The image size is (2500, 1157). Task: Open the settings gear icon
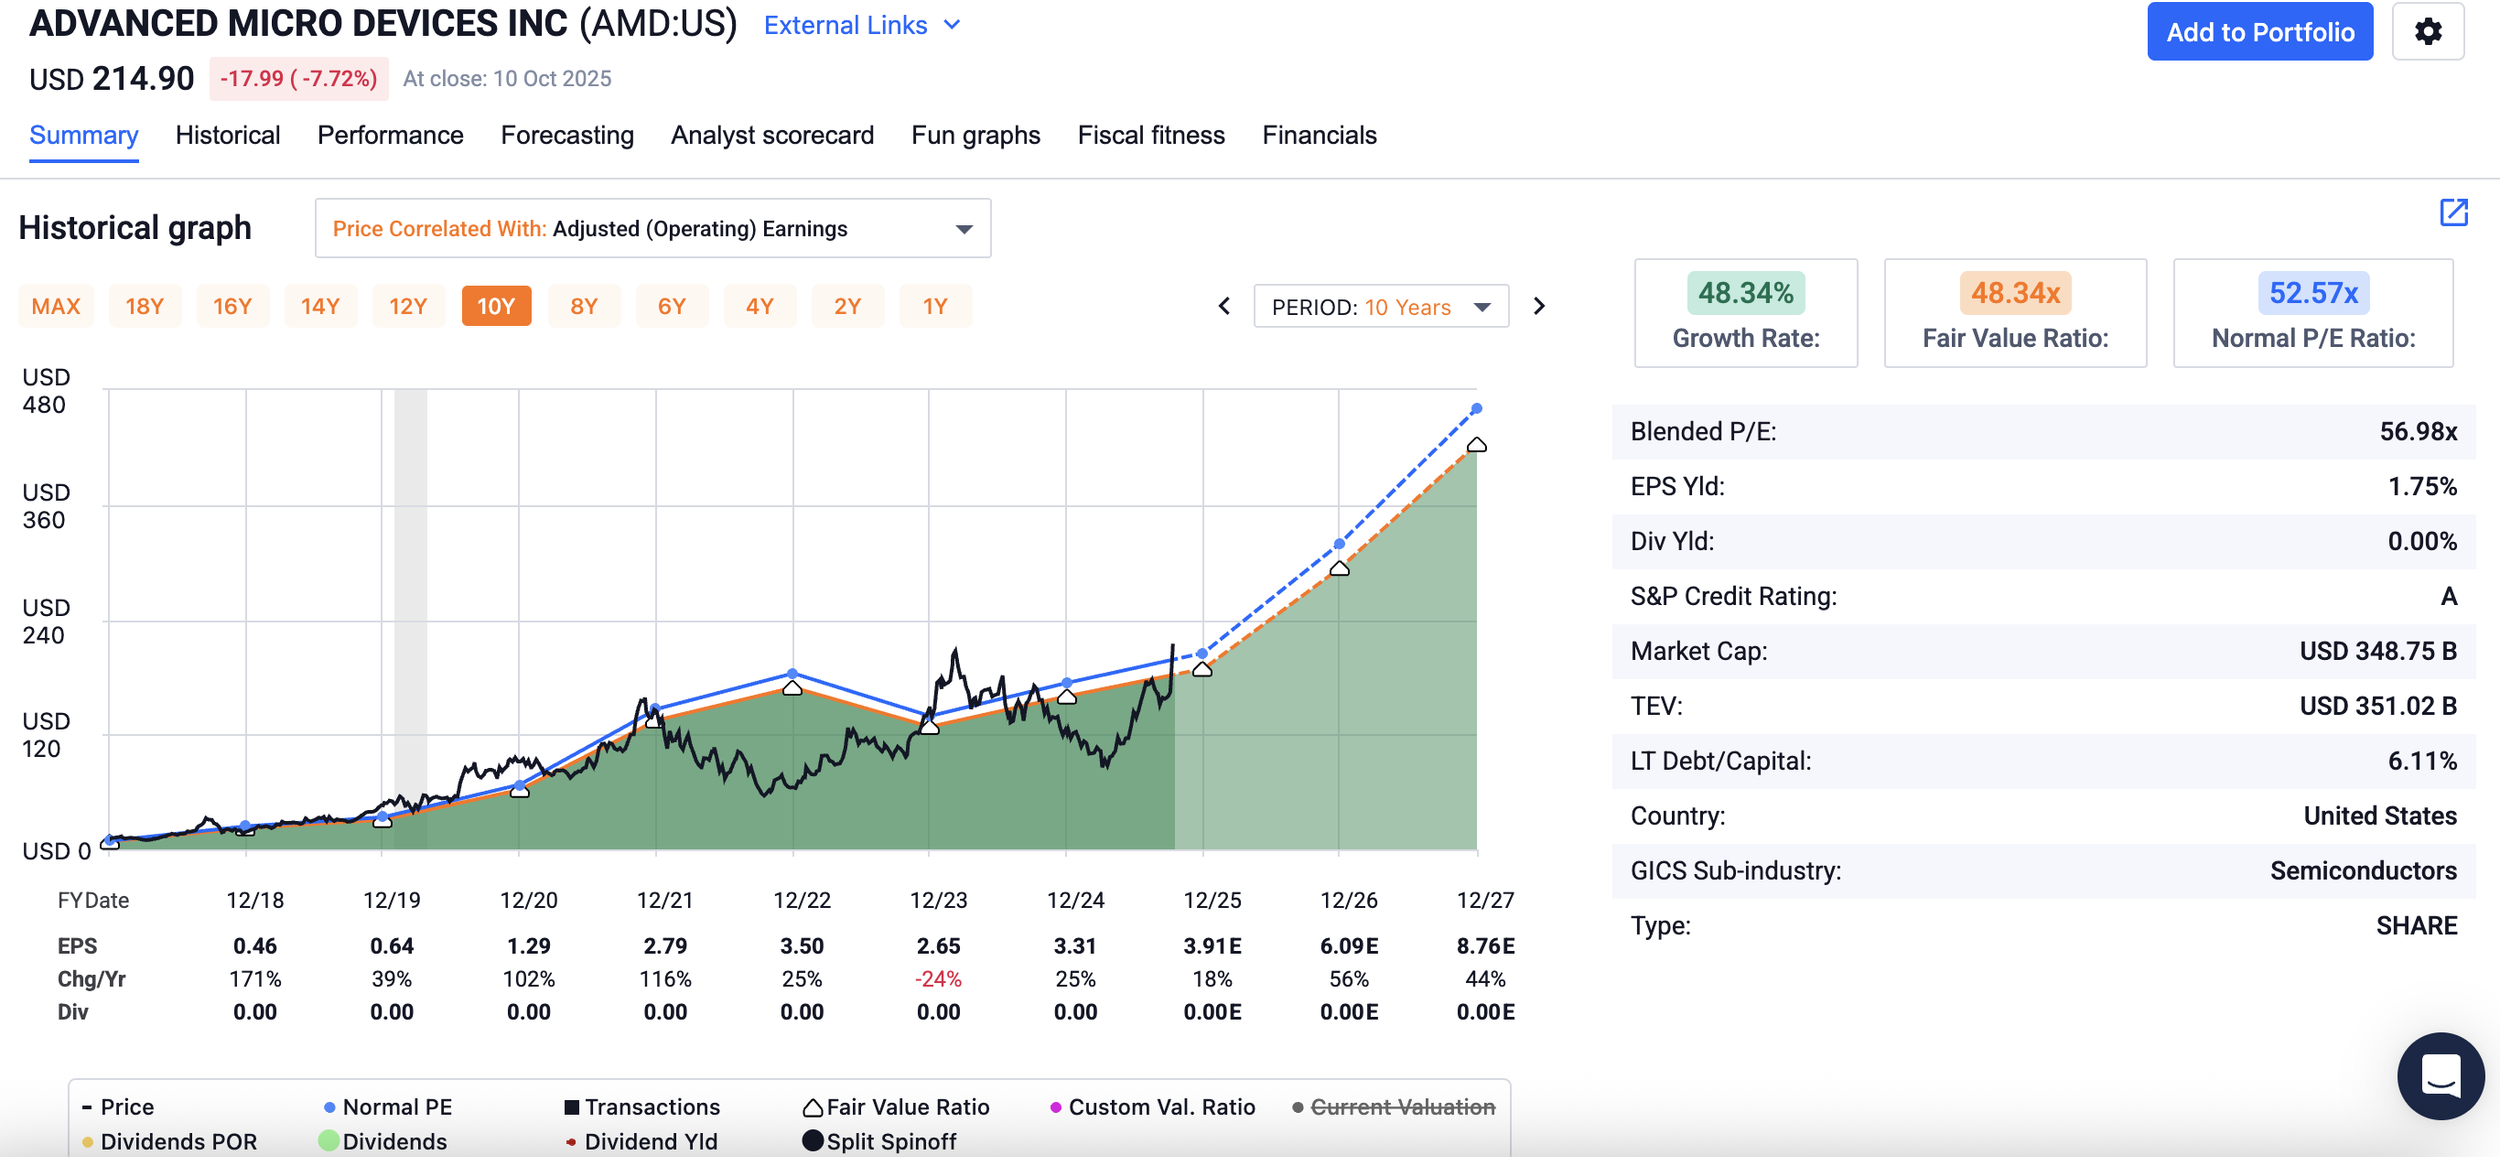[2427, 32]
